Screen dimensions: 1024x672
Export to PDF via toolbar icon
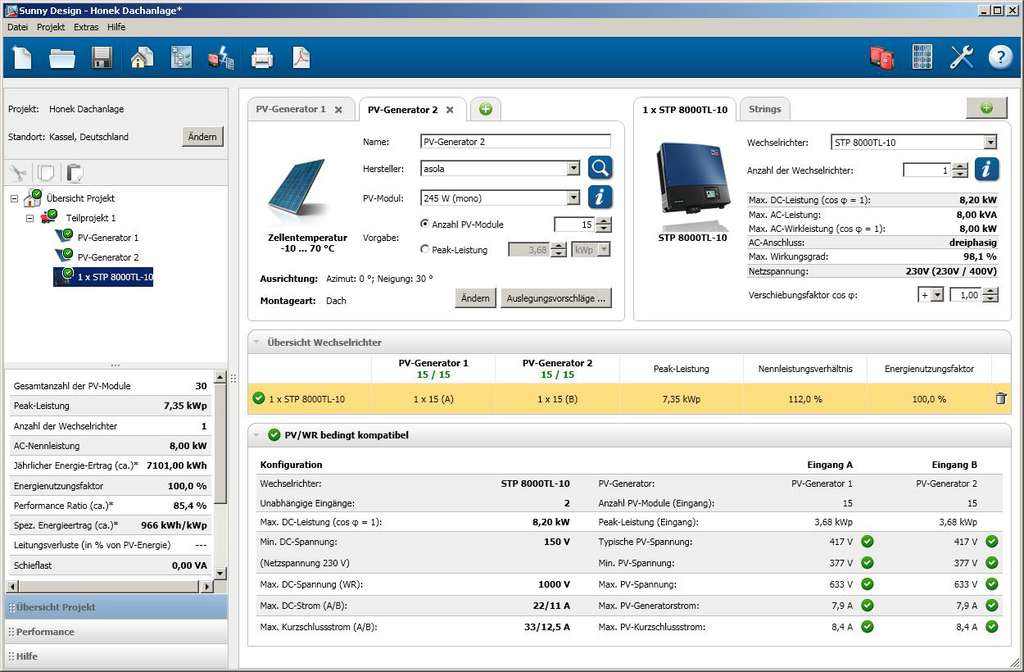pos(301,58)
